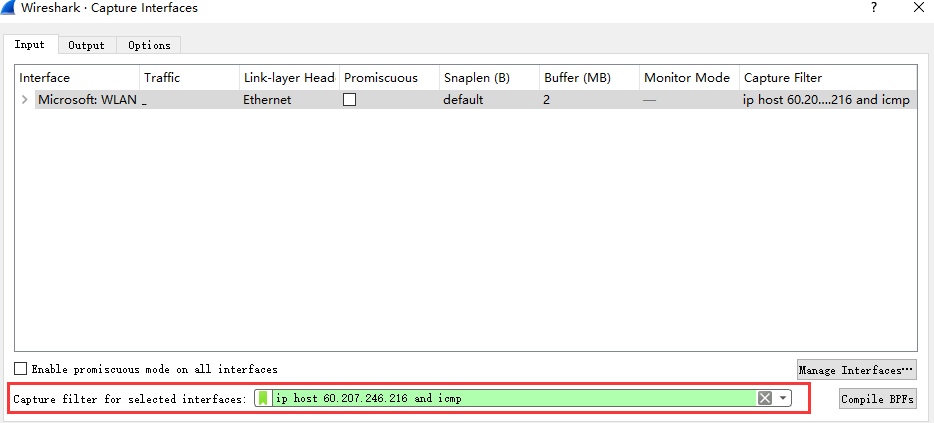Toggle promiscuous checkbox for Microsoft WLAN
The width and height of the screenshot is (934, 423).
coord(349,100)
